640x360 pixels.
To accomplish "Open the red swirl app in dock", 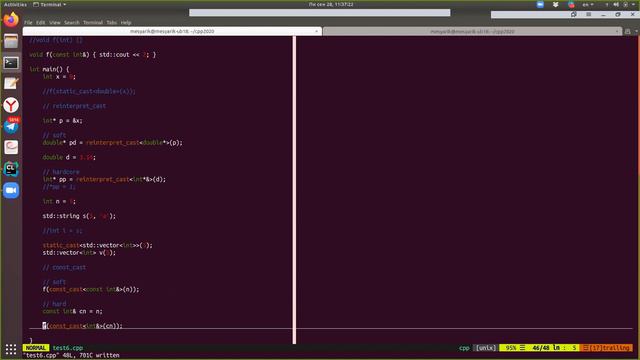I will coord(11,147).
